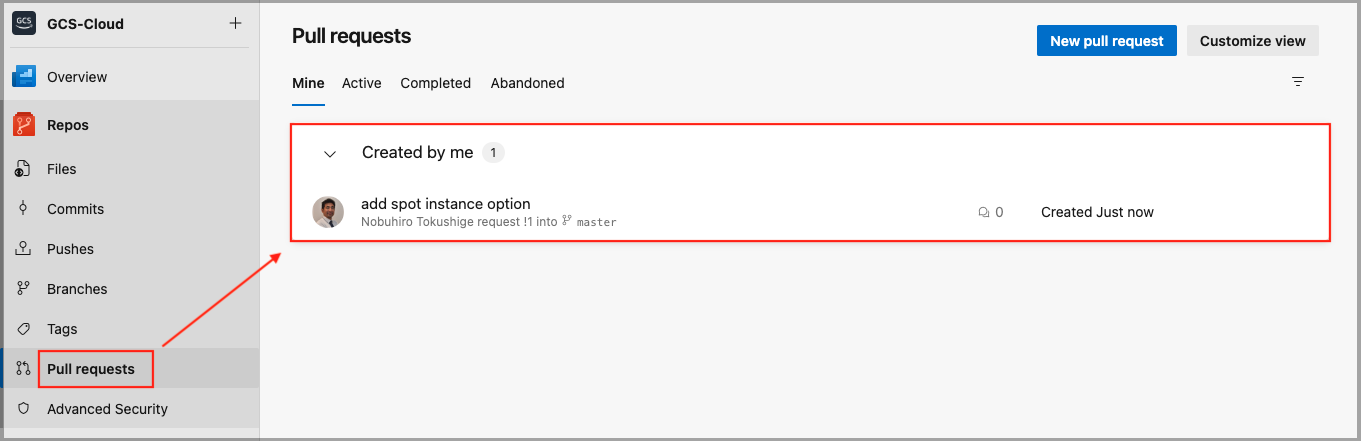Click the Tags icon in sidebar
This screenshot has height=441, width=1361.
click(23, 329)
